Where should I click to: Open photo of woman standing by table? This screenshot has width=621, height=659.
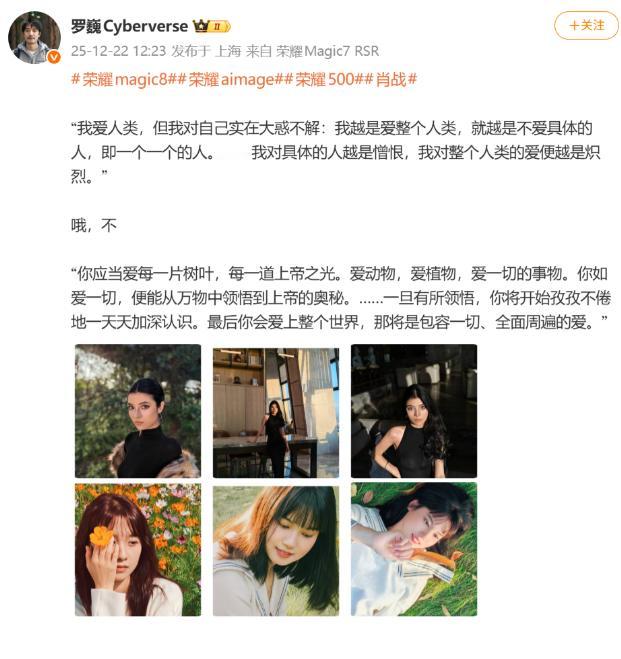[276, 413]
